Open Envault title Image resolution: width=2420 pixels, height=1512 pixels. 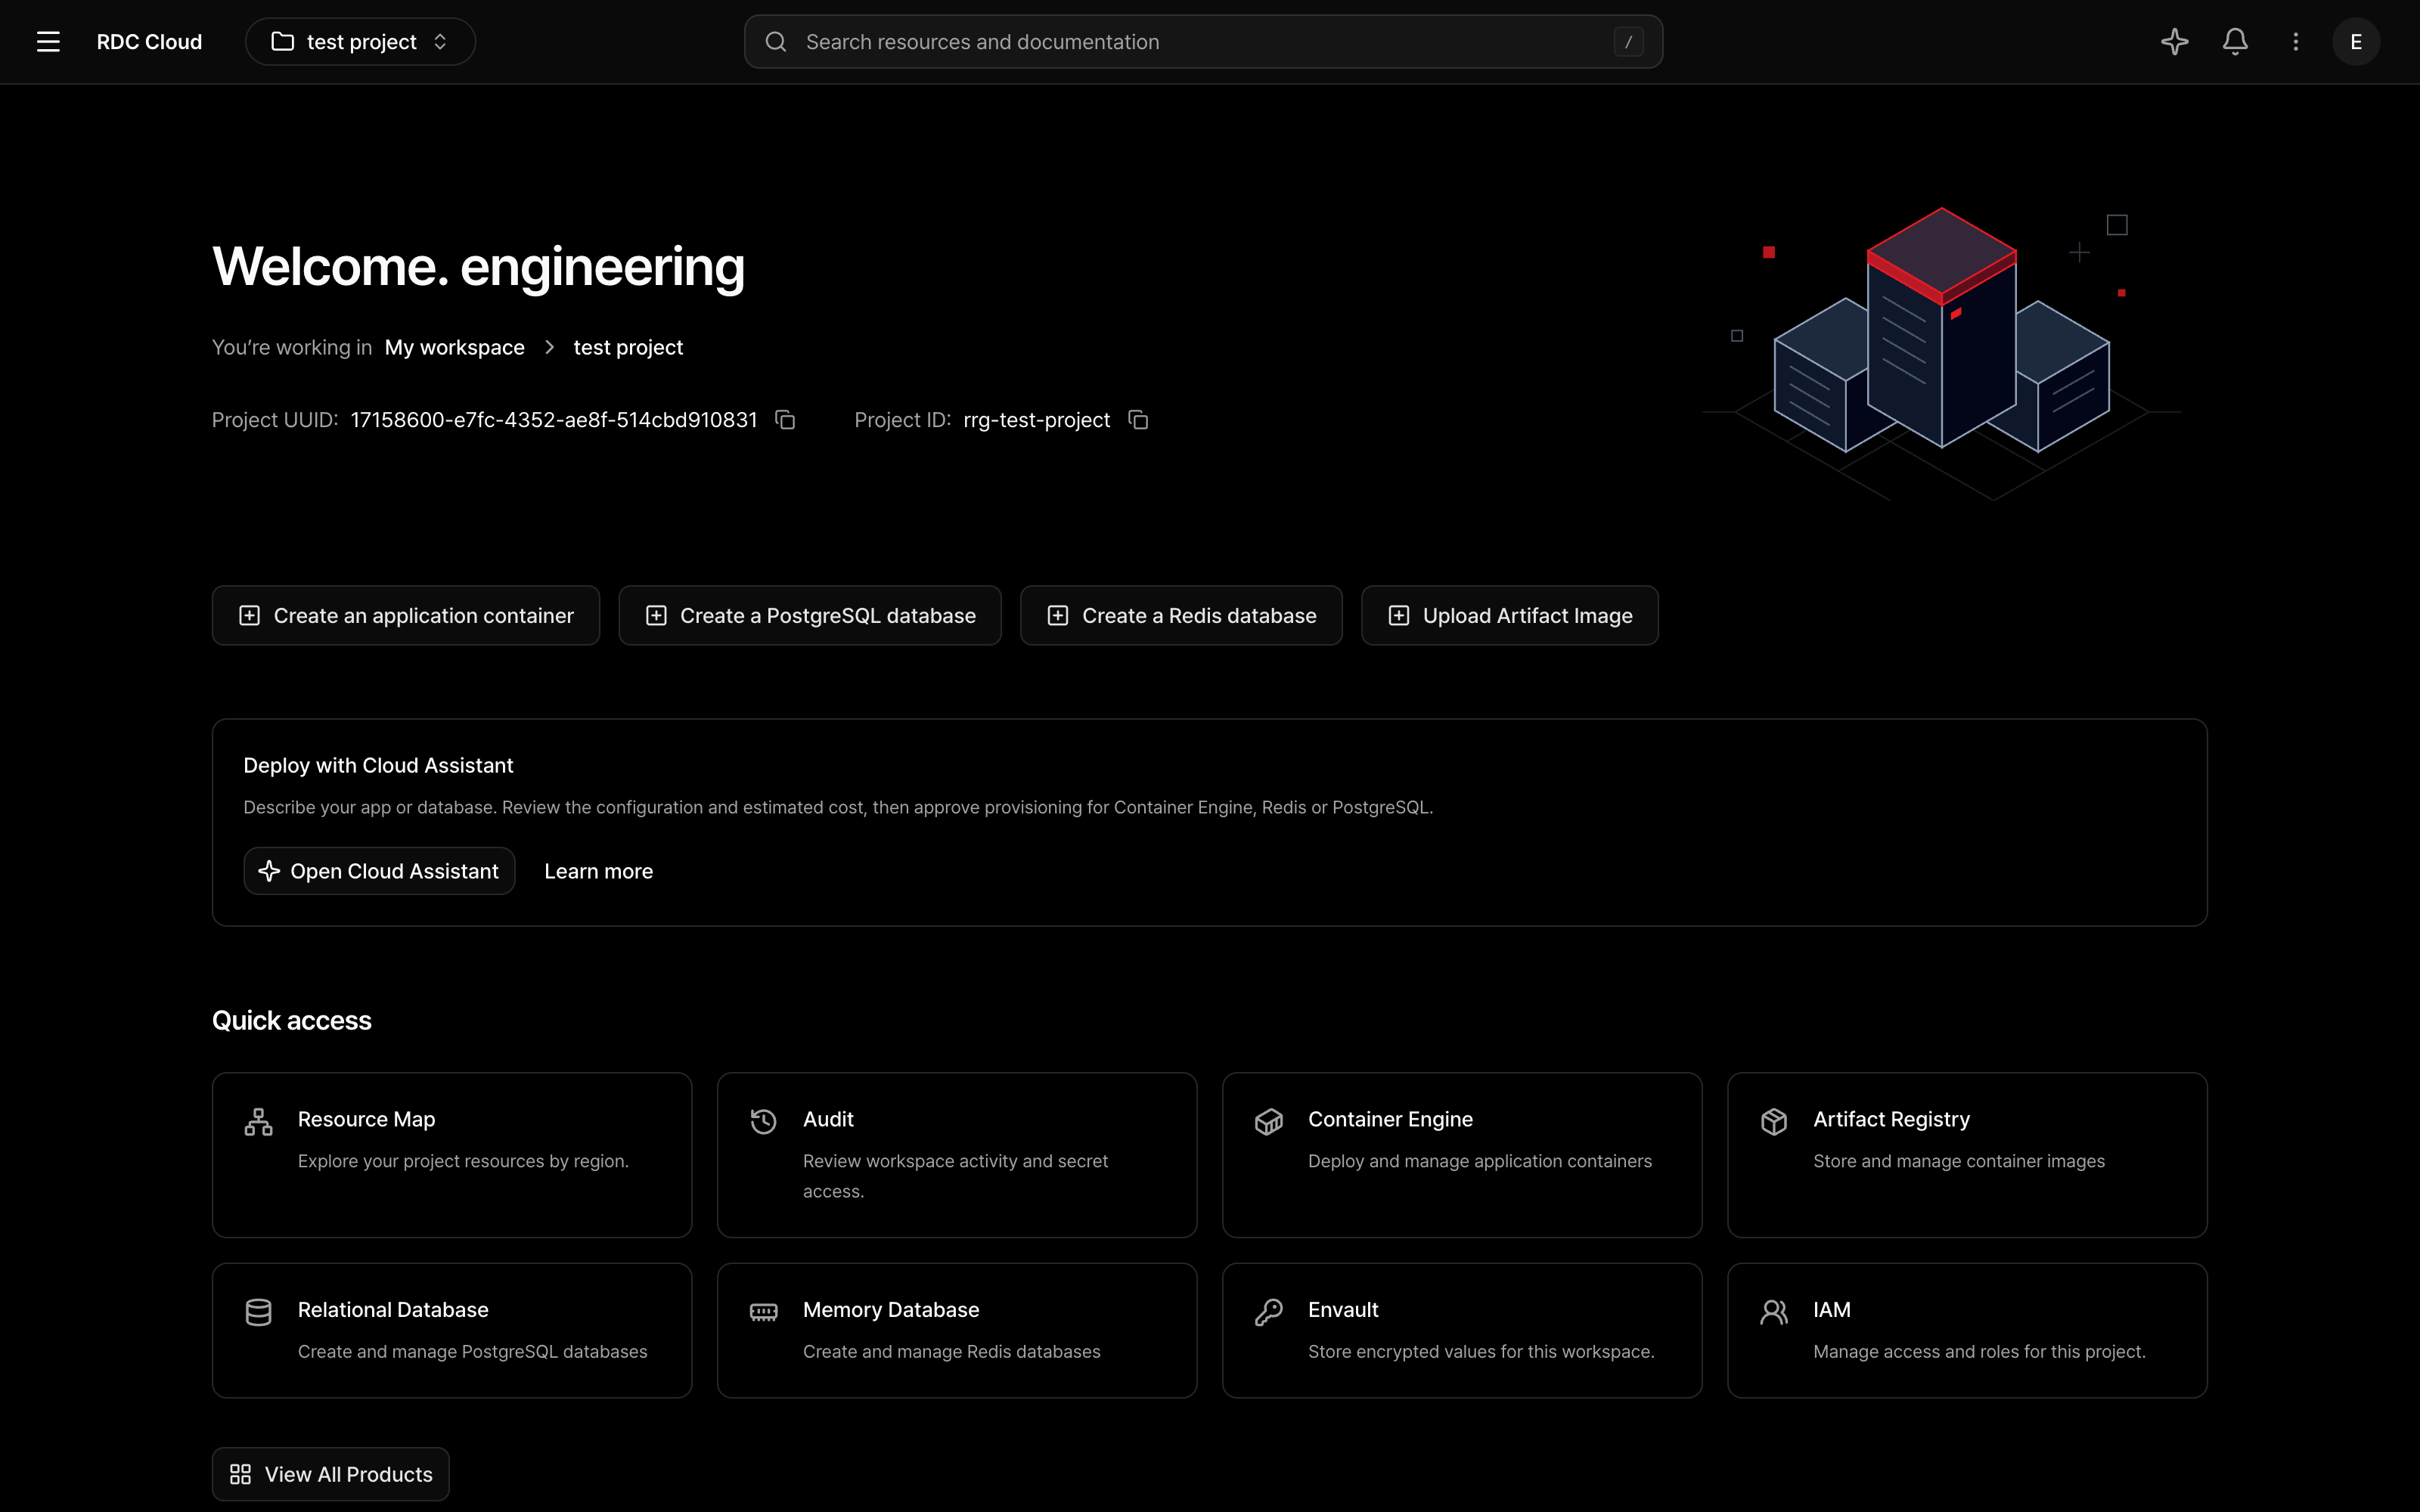[1343, 1310]
